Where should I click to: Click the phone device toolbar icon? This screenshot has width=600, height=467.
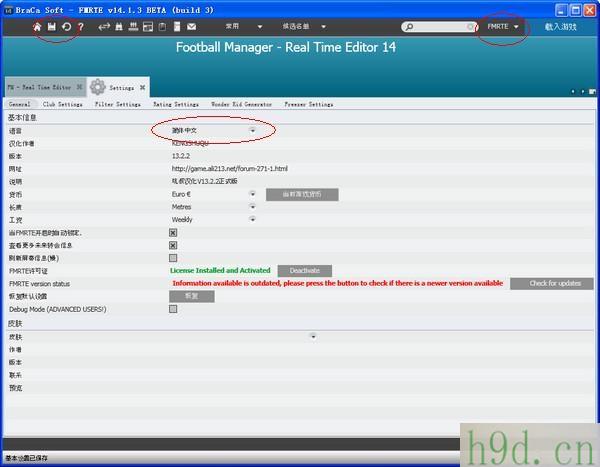(x=177, y=26)
